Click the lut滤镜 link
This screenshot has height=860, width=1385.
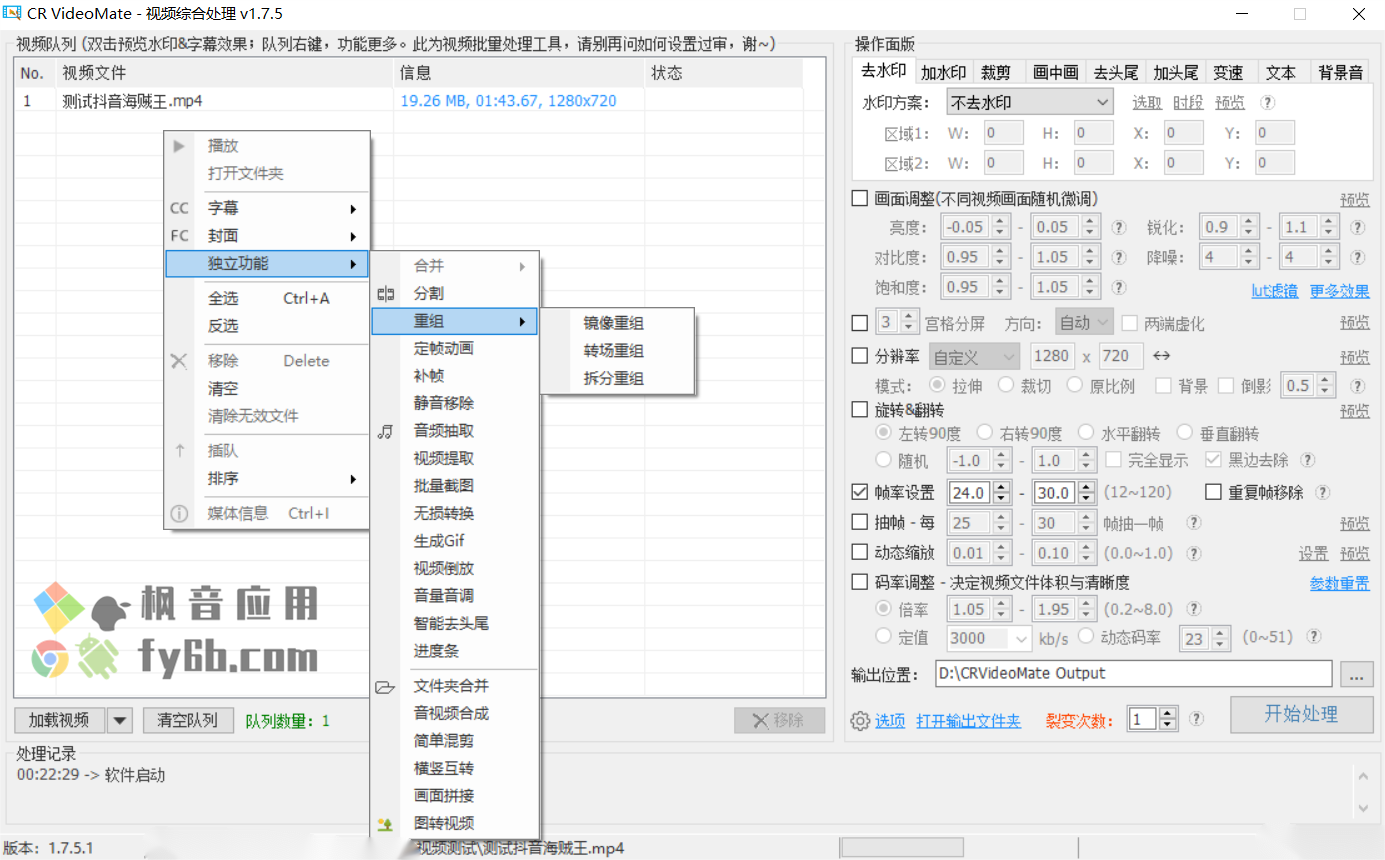click(1275, 291)
